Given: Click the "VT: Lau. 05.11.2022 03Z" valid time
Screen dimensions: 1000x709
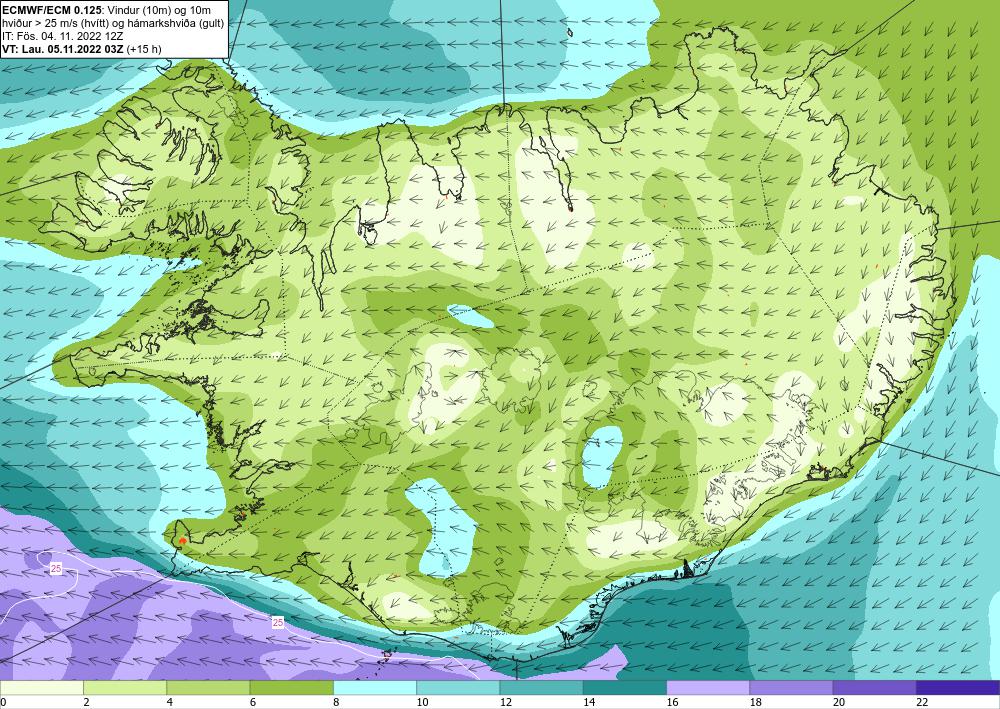Looking at the screenshot, I should (63, 49).
